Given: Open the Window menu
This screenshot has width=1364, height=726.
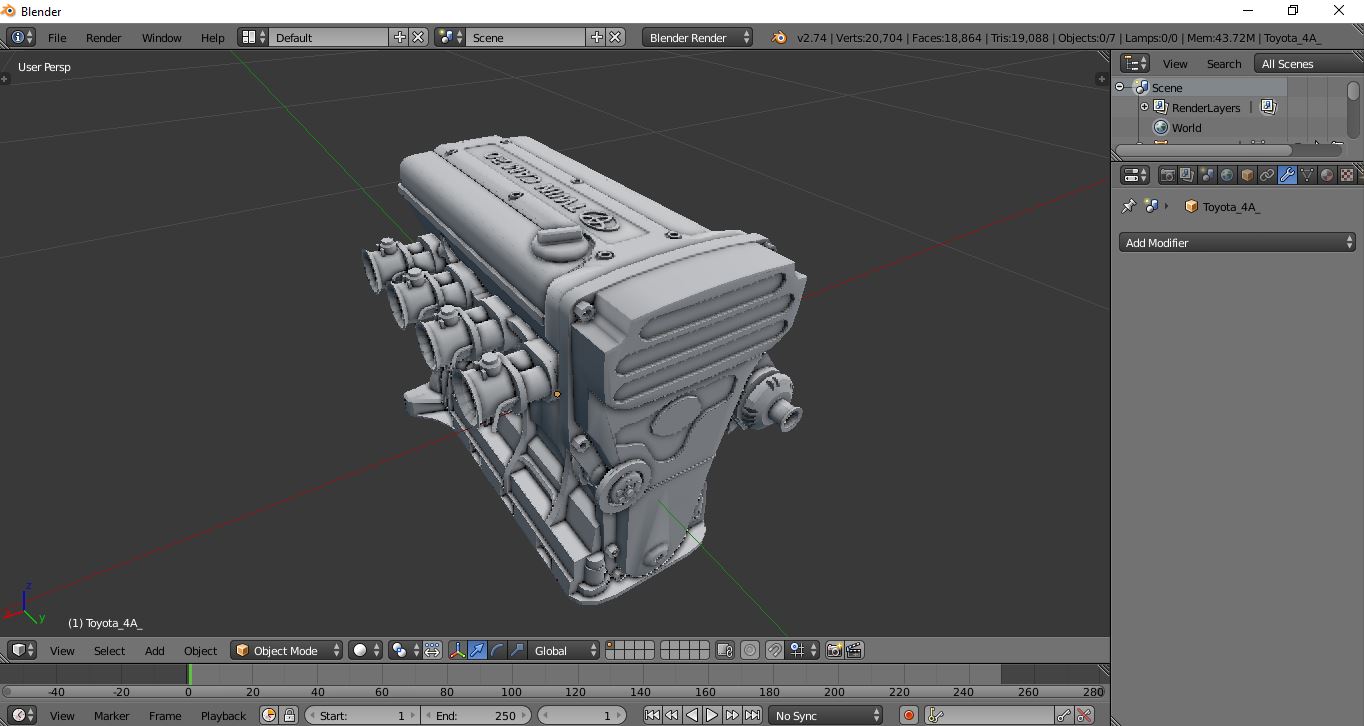Looking at the screenshot, I should click(161, 37).
